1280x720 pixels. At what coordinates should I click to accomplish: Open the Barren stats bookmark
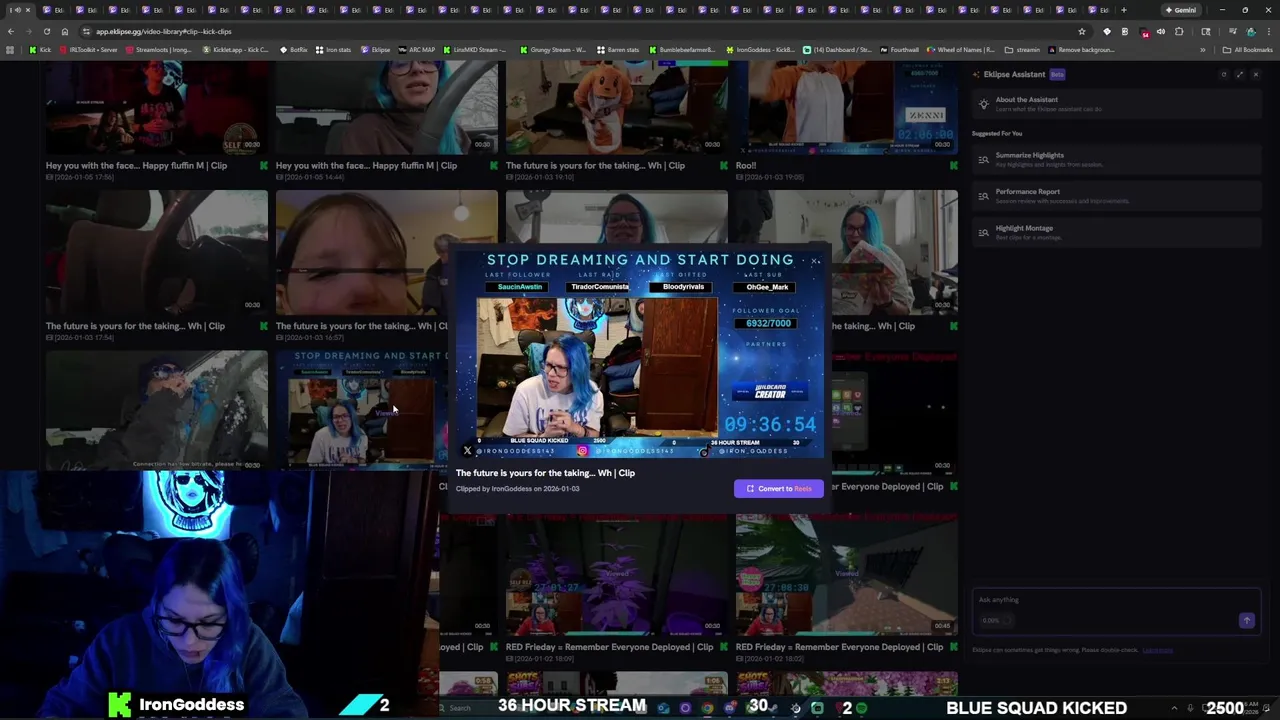[618, 49]
